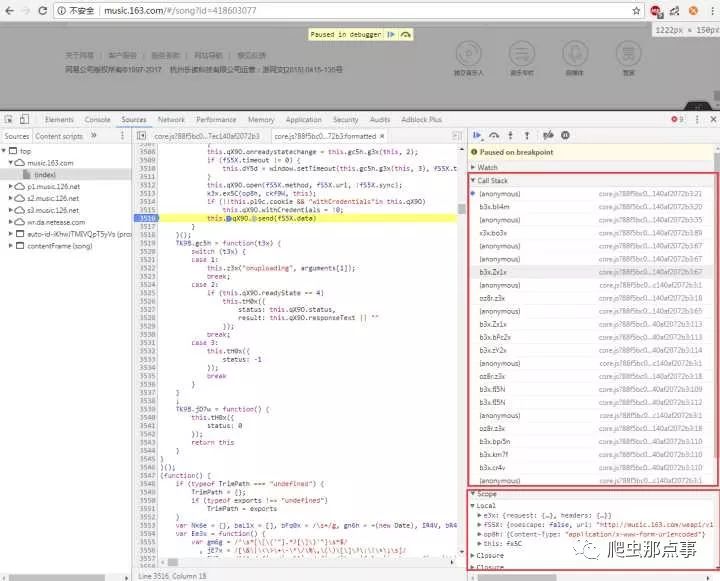Select the b3x.bpi5n call stack frame
Viewport: 720px width, 581px height.
tap(591, 442)
